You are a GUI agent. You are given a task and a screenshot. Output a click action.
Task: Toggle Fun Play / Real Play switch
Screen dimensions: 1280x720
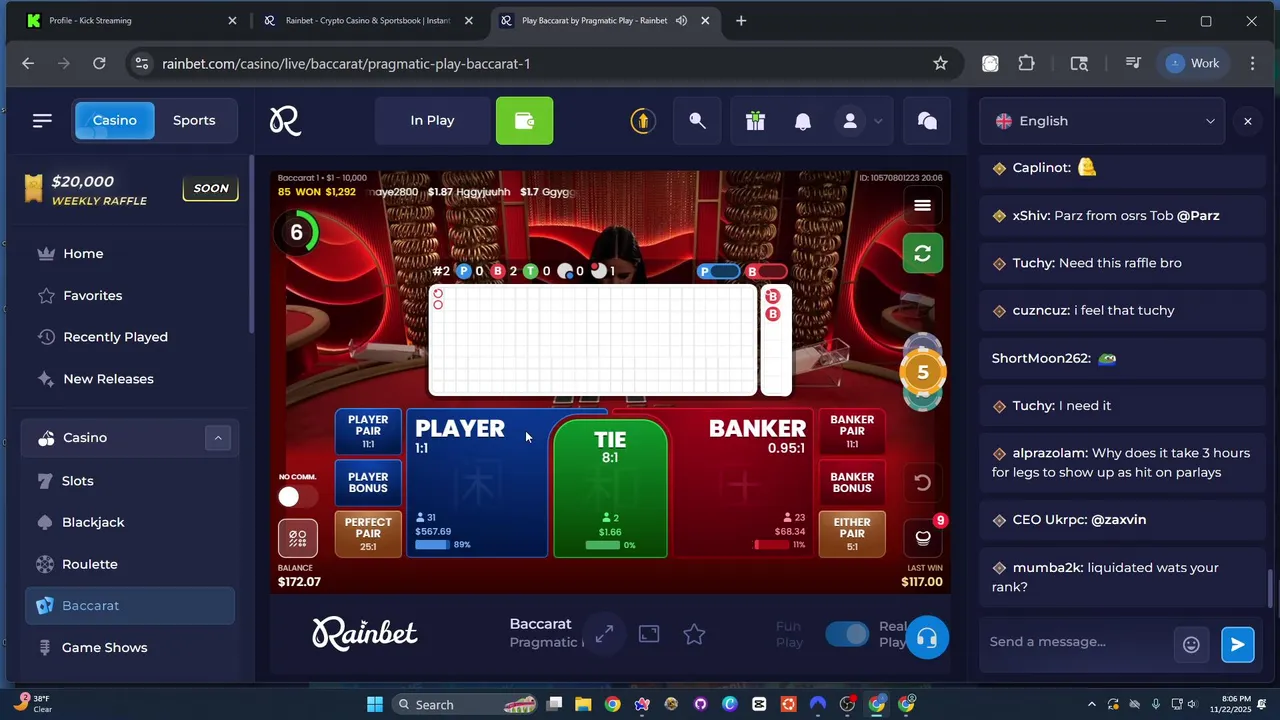[848, 634]
